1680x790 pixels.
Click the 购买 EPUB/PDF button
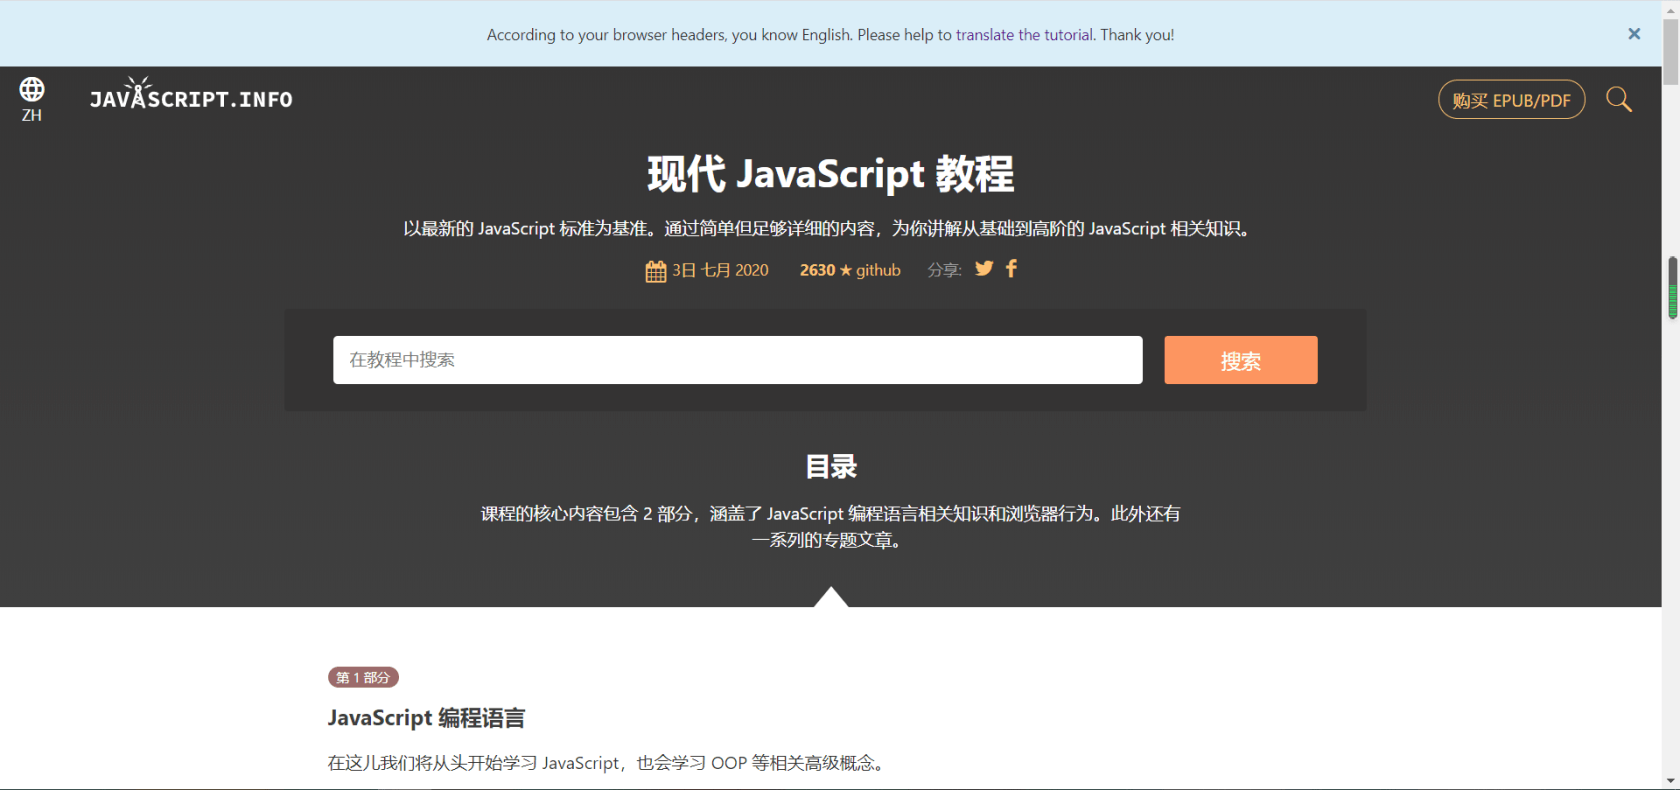click(x=1512, y=99)
